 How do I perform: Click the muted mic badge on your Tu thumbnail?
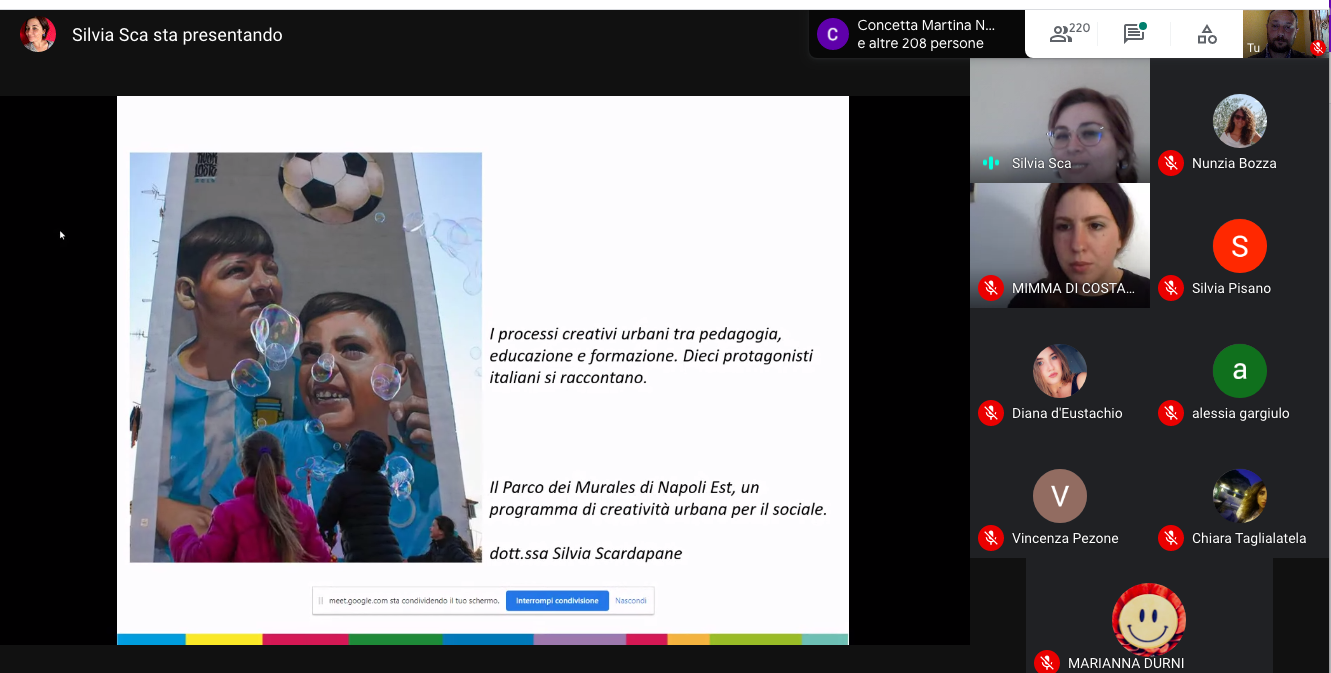tap(1317, 47)
